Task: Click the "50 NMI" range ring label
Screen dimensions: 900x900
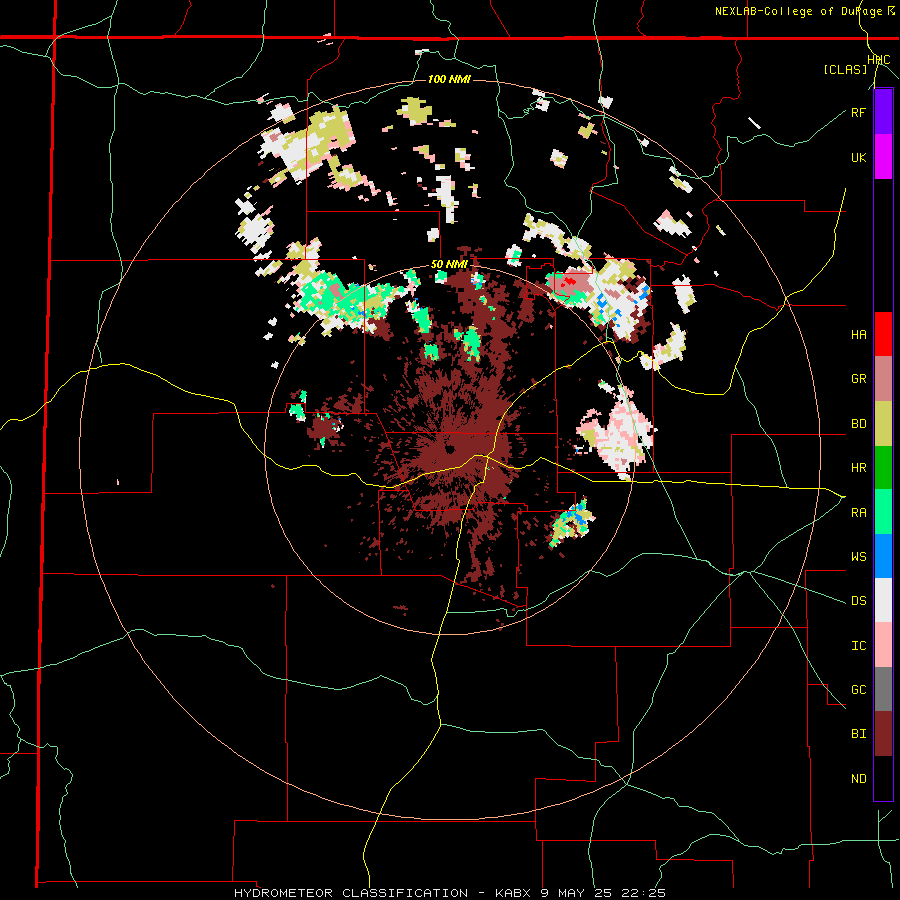Action: point(449,265)
